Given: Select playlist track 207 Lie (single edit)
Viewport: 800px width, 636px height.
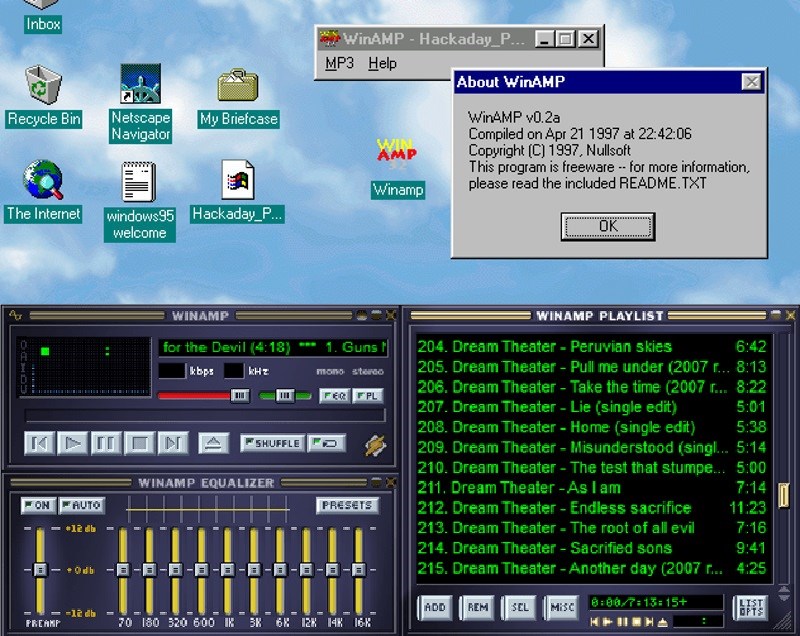Looking at the screenshot, I should (592, 407).
